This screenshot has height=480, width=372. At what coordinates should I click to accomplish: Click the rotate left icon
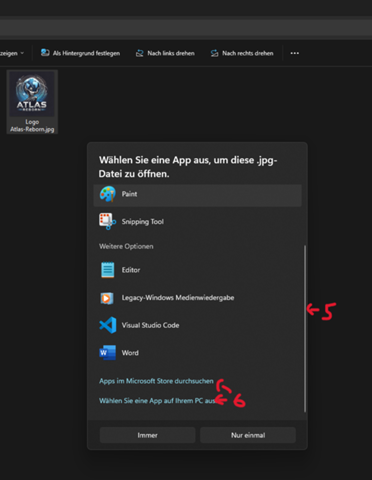click(140, 53)
